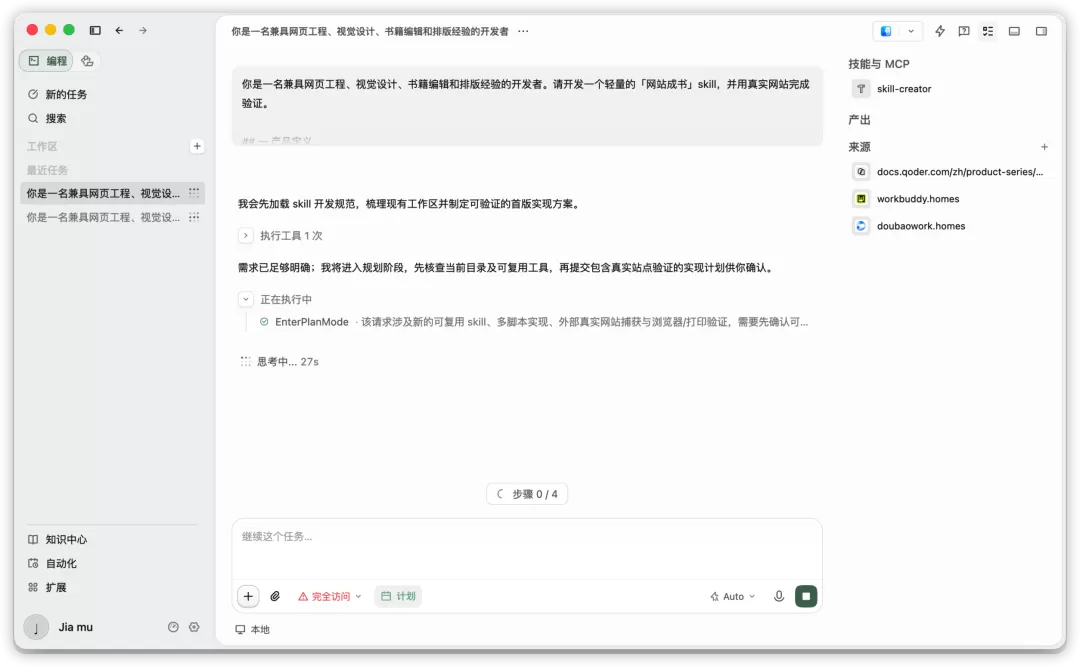Open grip menu of highlighted recent task

(x=194, y=193)
